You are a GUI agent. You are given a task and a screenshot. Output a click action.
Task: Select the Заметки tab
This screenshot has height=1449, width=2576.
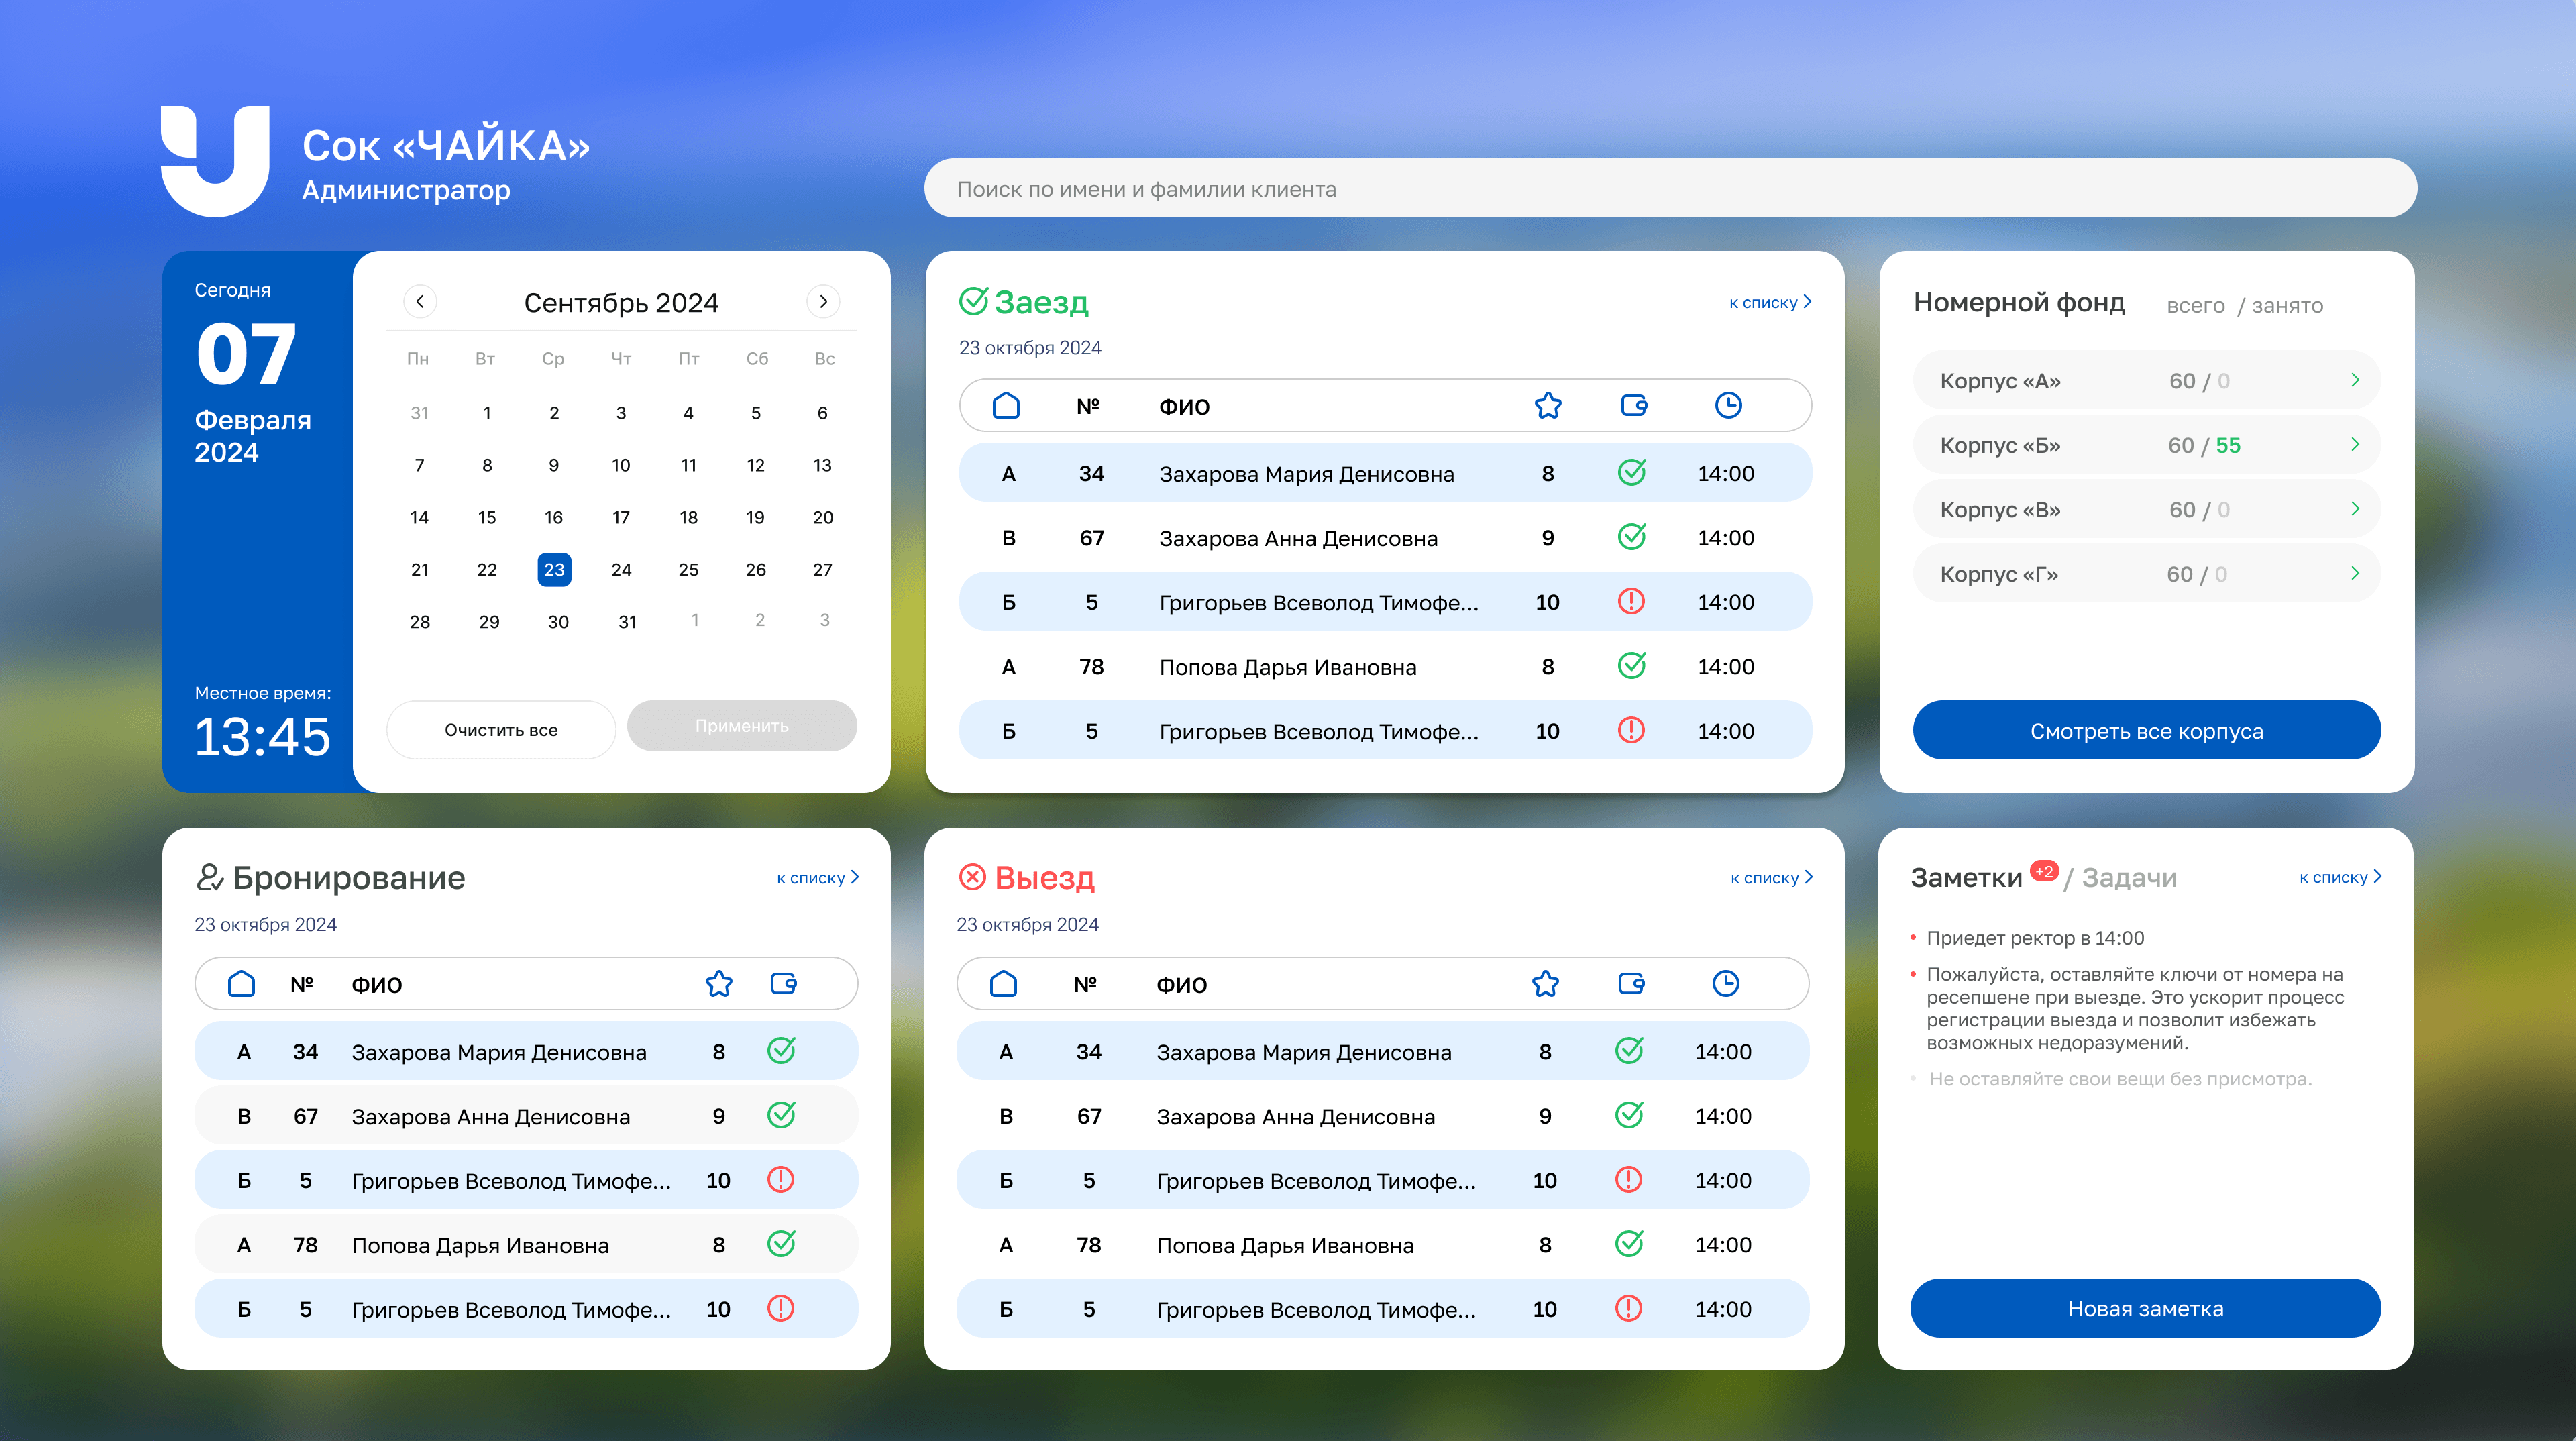(1966, 878)
